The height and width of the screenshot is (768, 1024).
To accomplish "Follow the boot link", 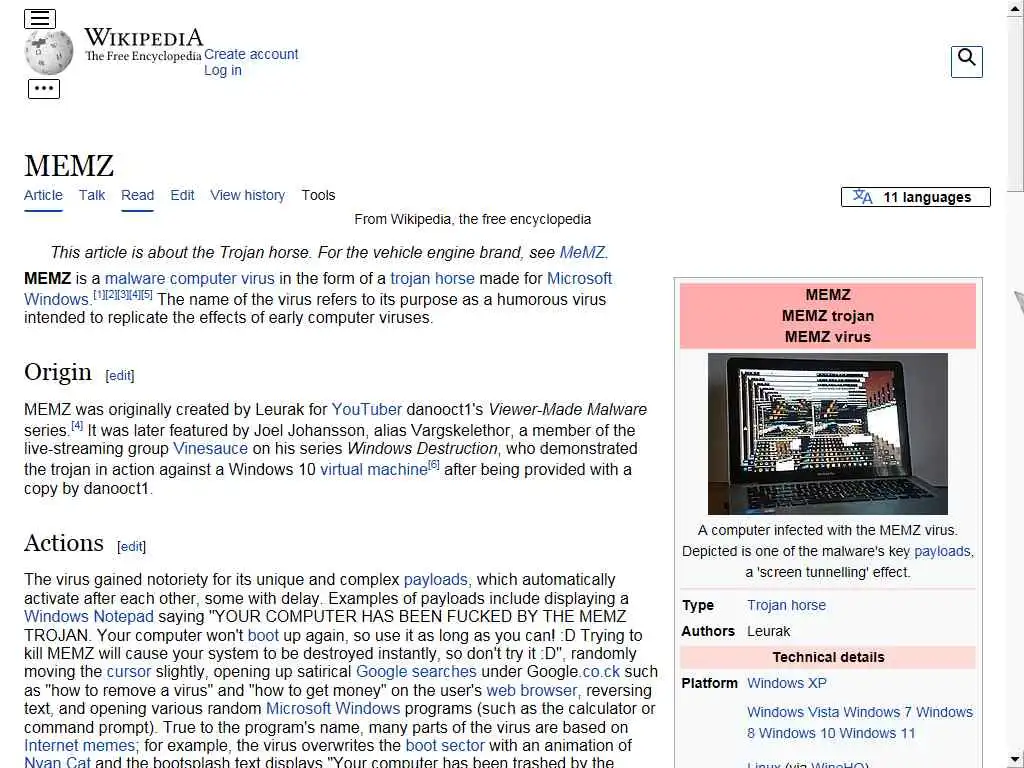I will coord(263,635).
